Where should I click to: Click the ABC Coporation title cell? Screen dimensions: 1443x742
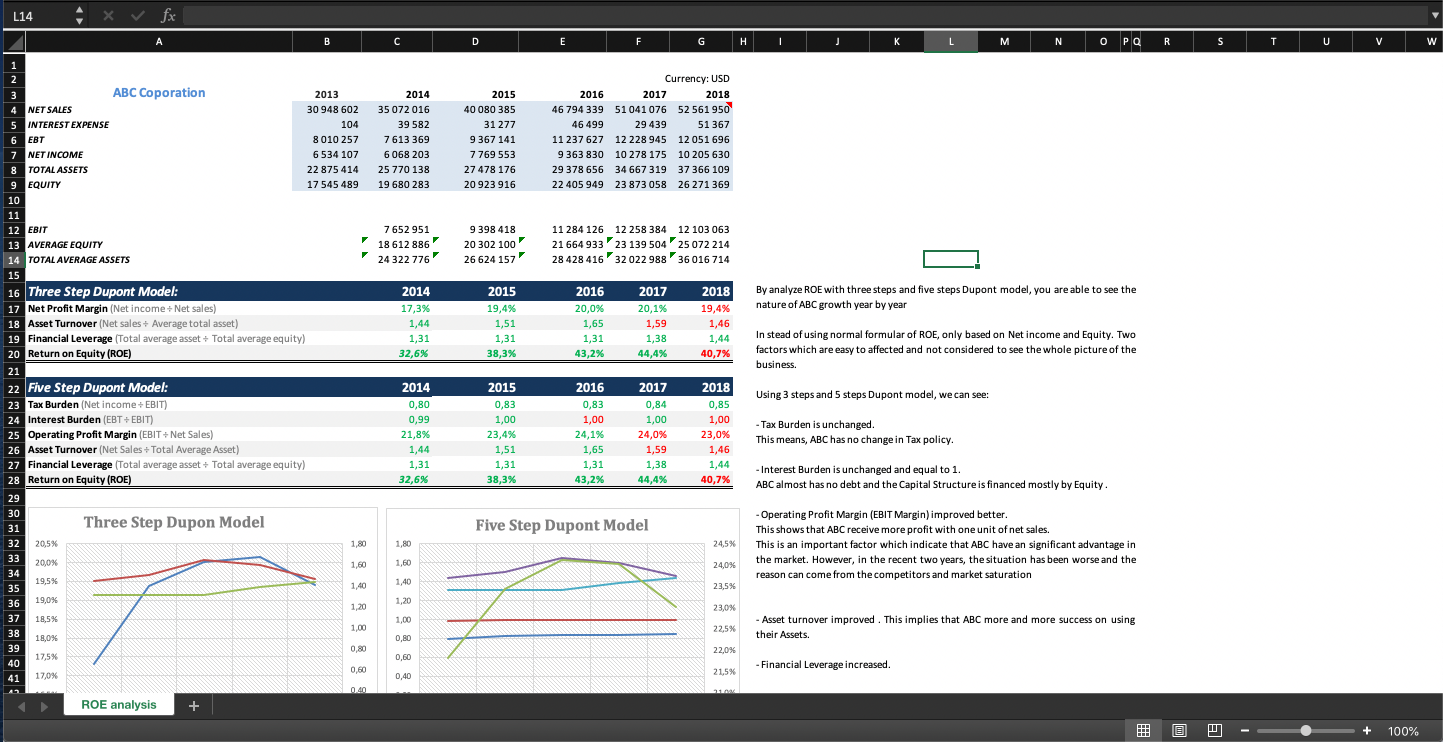point(159,92)
